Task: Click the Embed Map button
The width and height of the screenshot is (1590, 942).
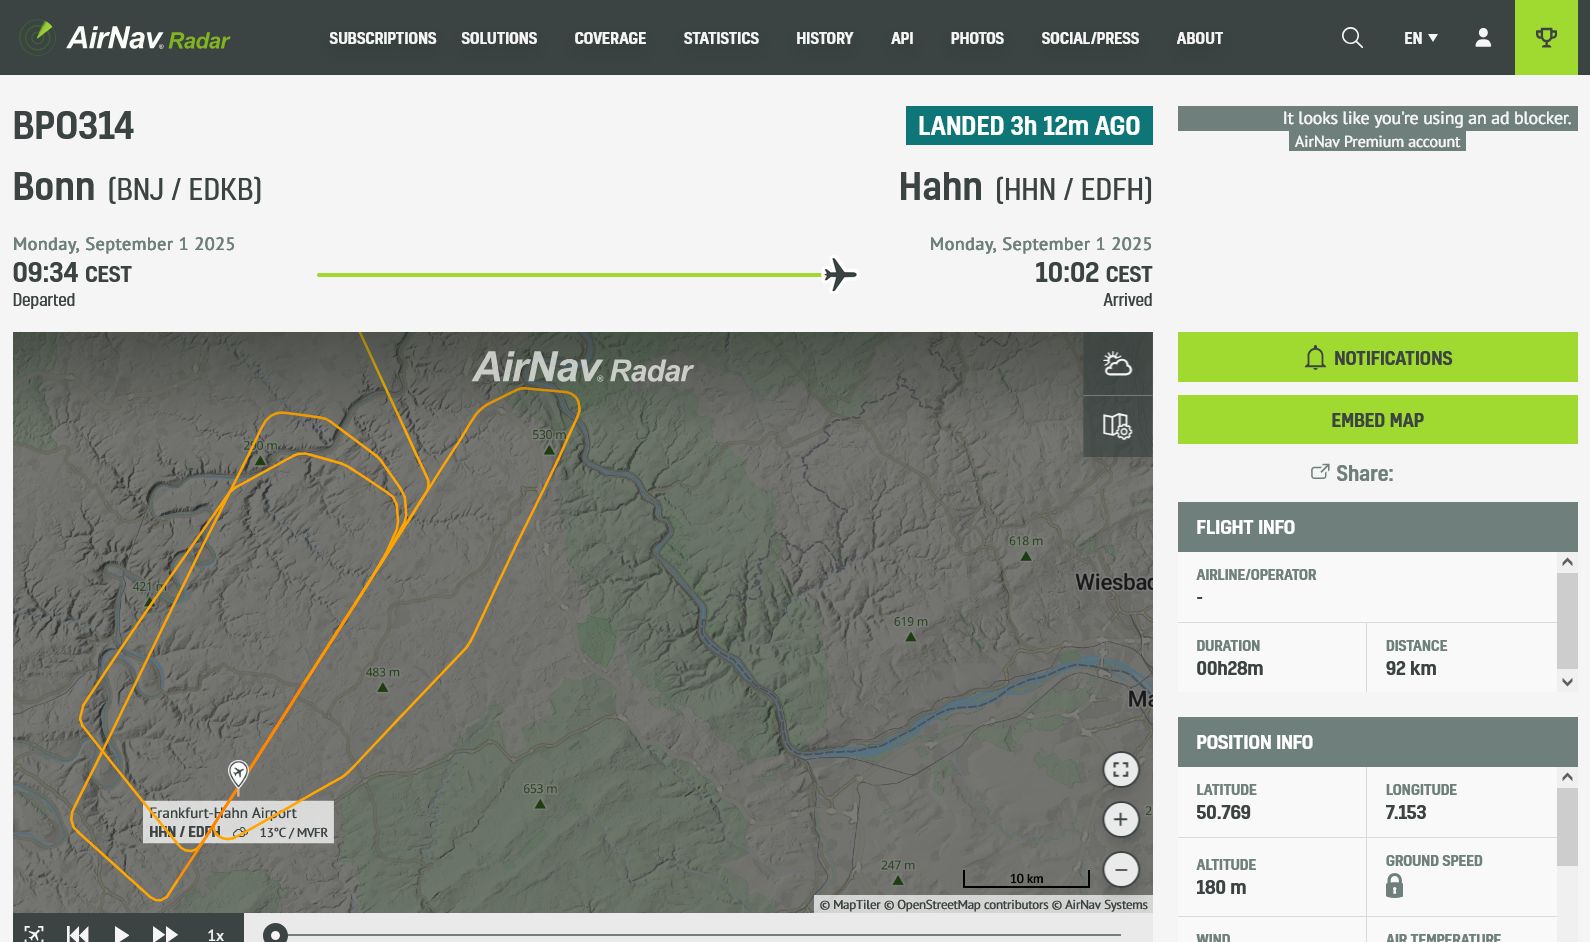Action: [x=1377, y=420]
